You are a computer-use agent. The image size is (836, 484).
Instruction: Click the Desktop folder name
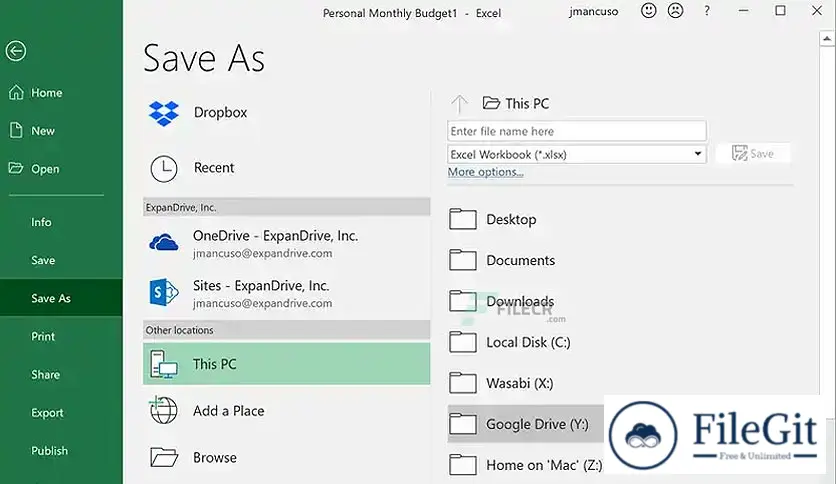point(511,220)
